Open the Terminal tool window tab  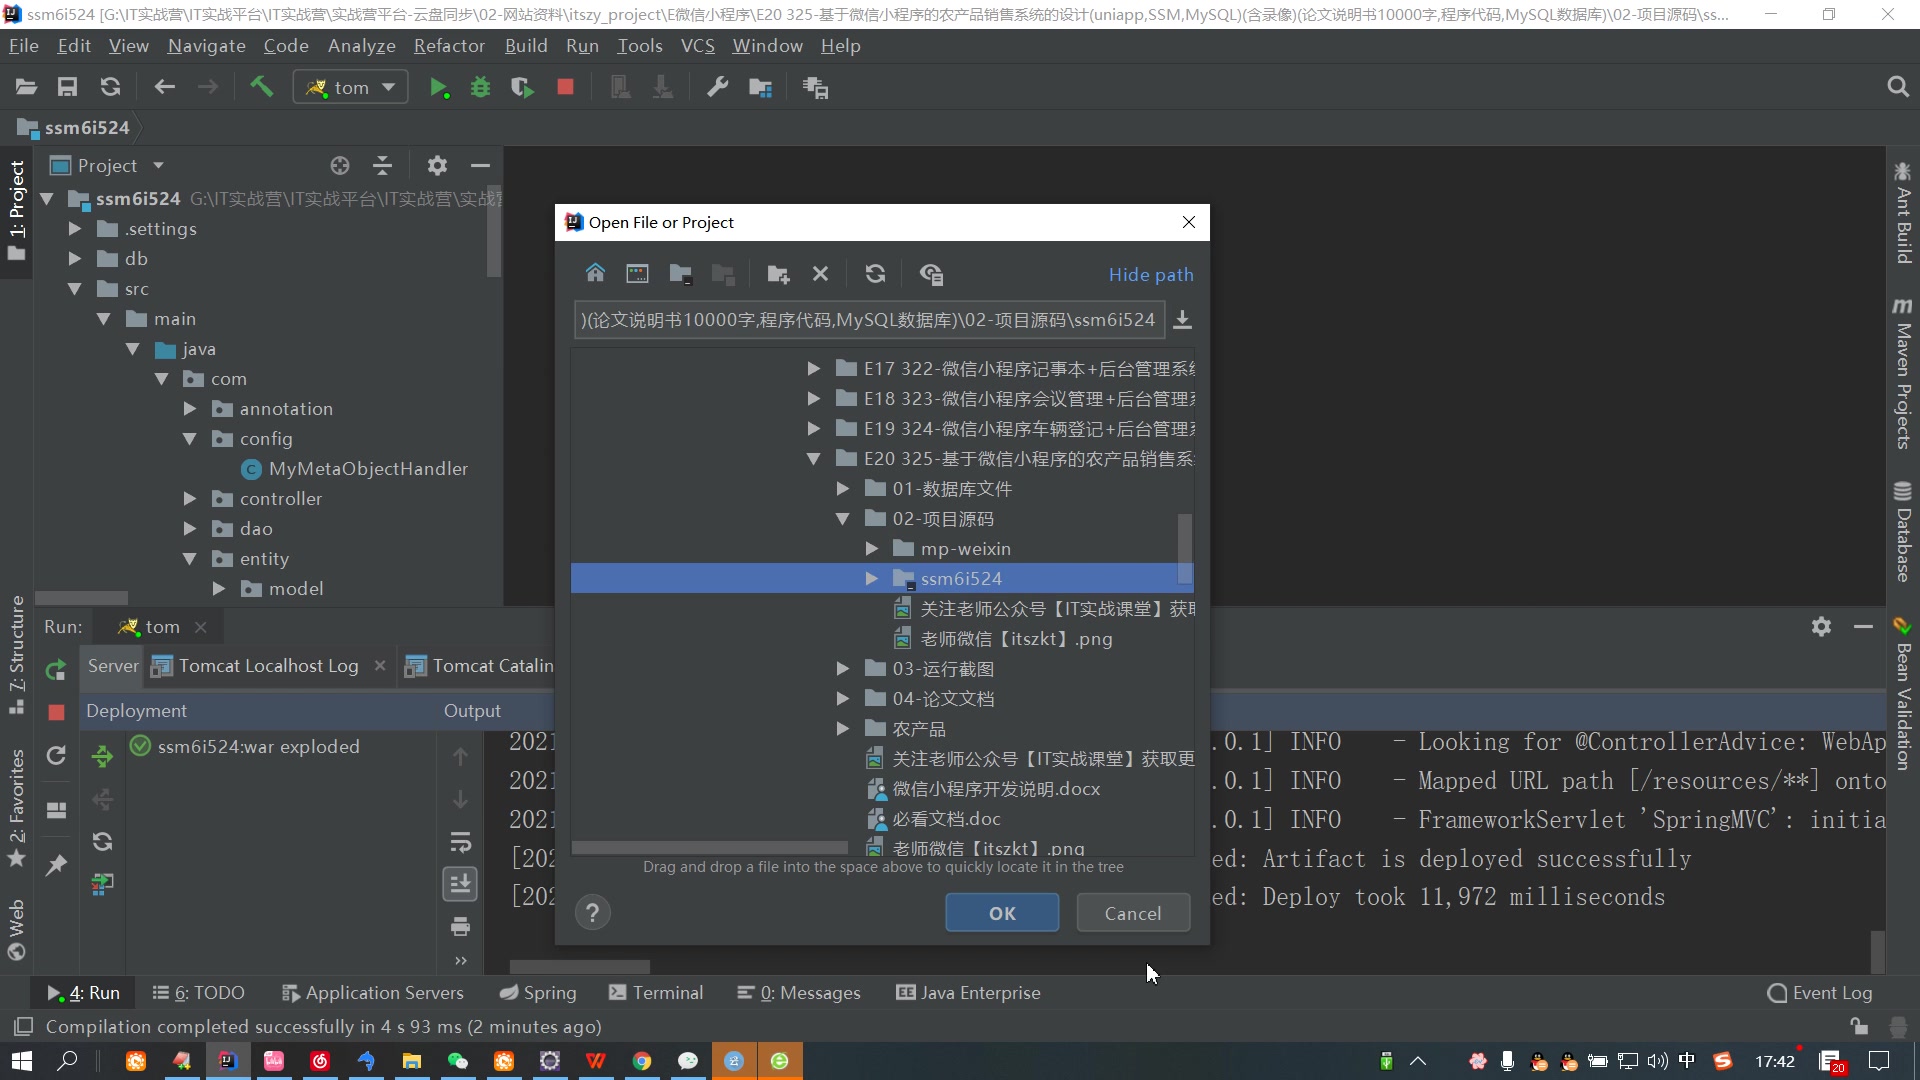coord(656,993)
